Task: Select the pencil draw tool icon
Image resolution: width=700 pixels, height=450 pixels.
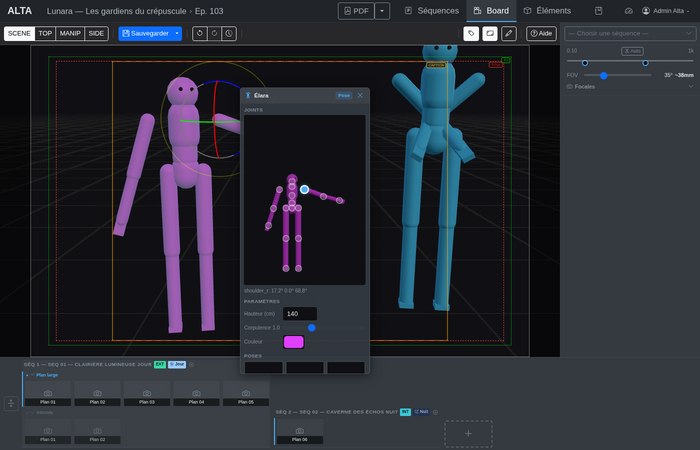Action: [509, 33]
